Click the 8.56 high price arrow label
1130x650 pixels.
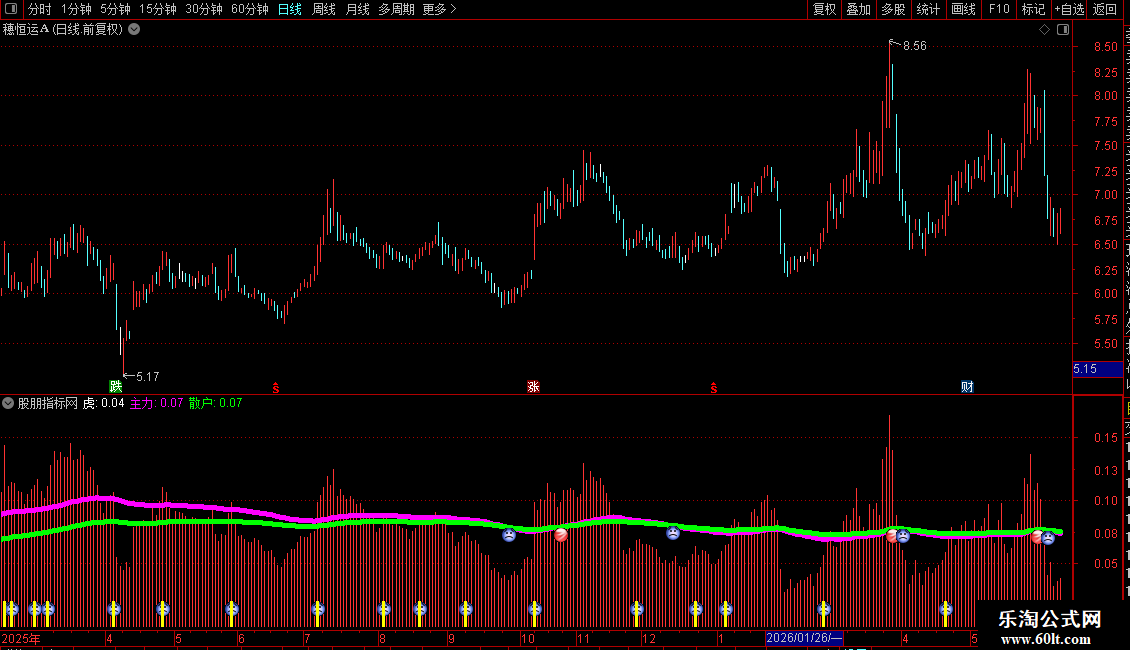(908, 45)
